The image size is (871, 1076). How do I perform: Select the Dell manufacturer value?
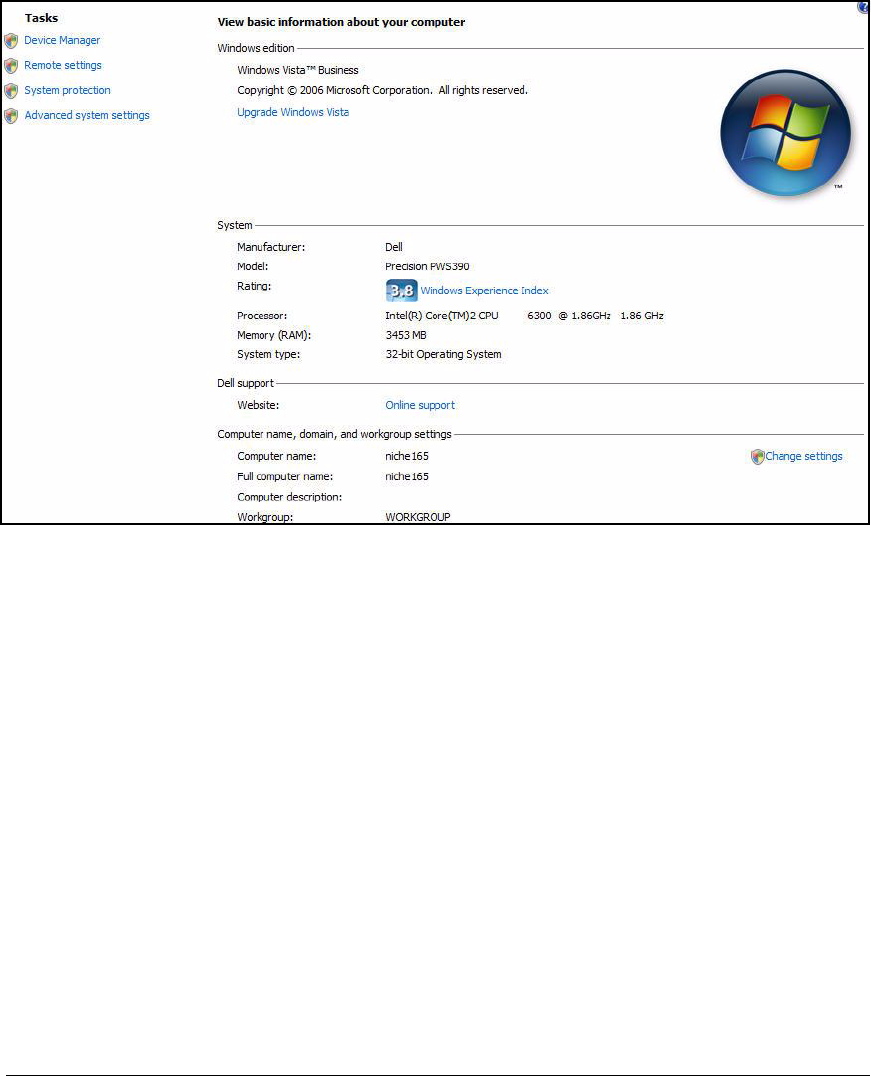tap(394, 247)
